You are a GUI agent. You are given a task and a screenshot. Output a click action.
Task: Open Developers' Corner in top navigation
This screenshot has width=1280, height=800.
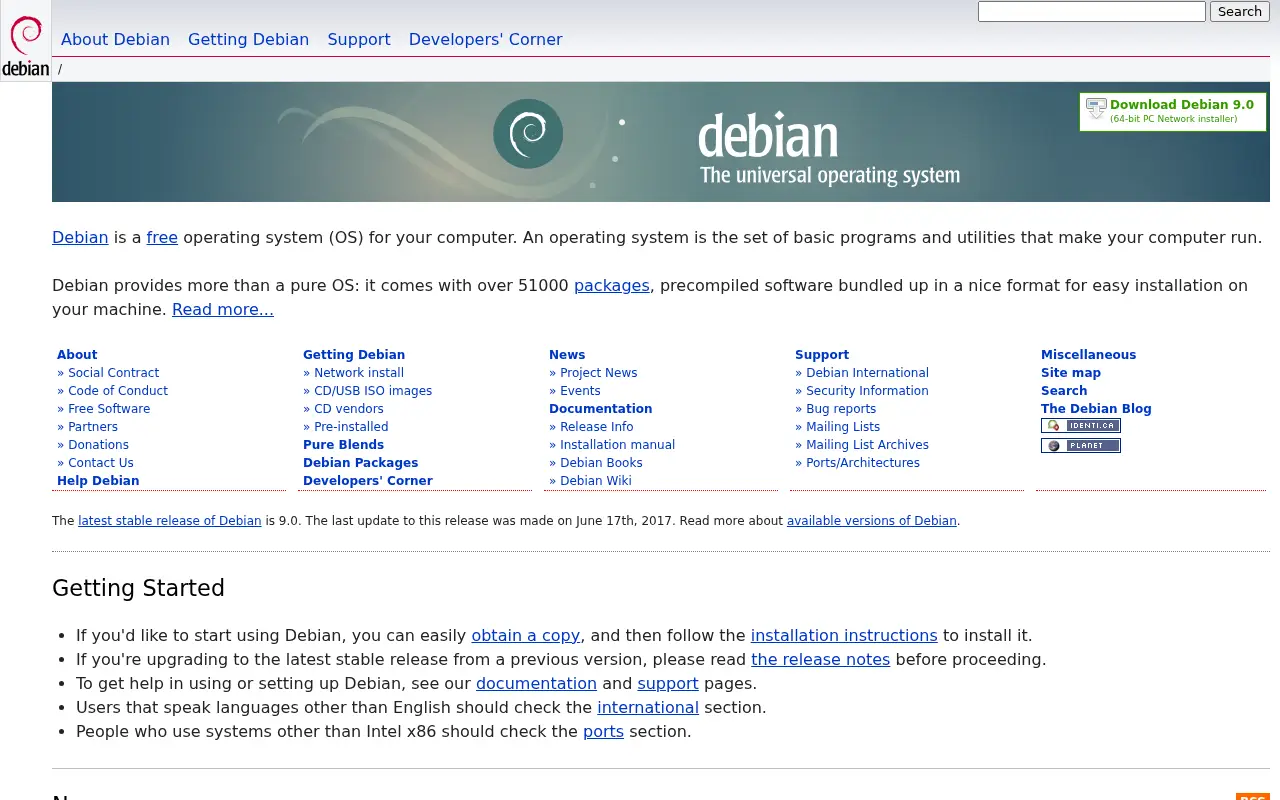[485, 39]
